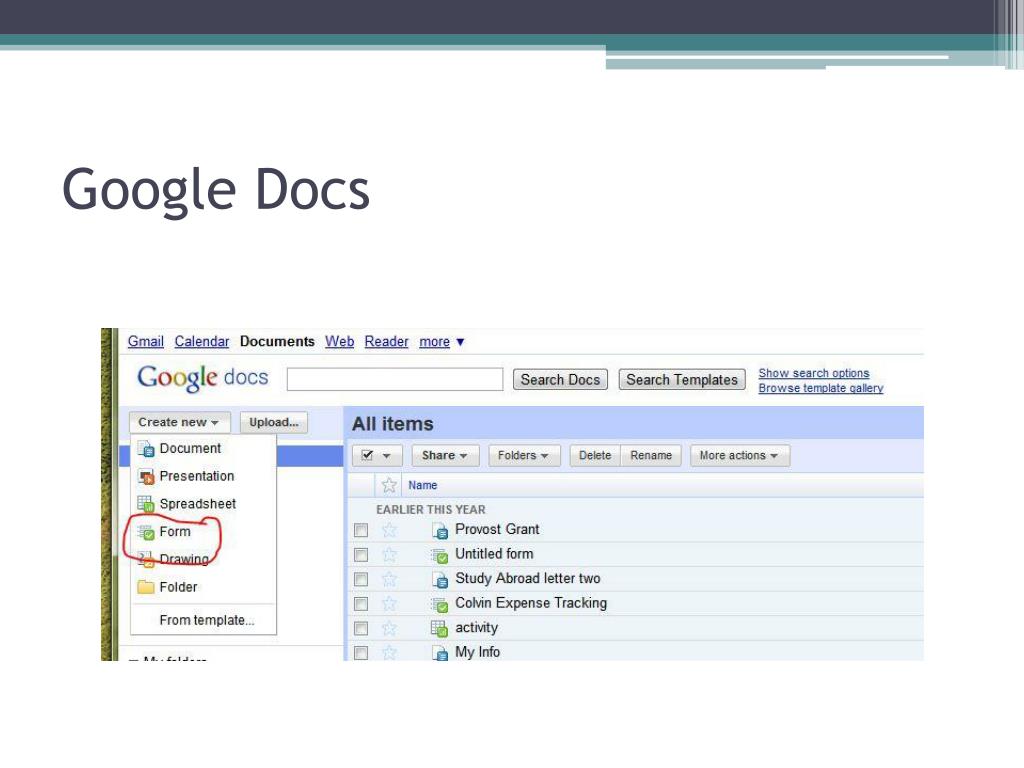Check the box for Untitled form
The image size is (1024, 768).
point(361,555)
